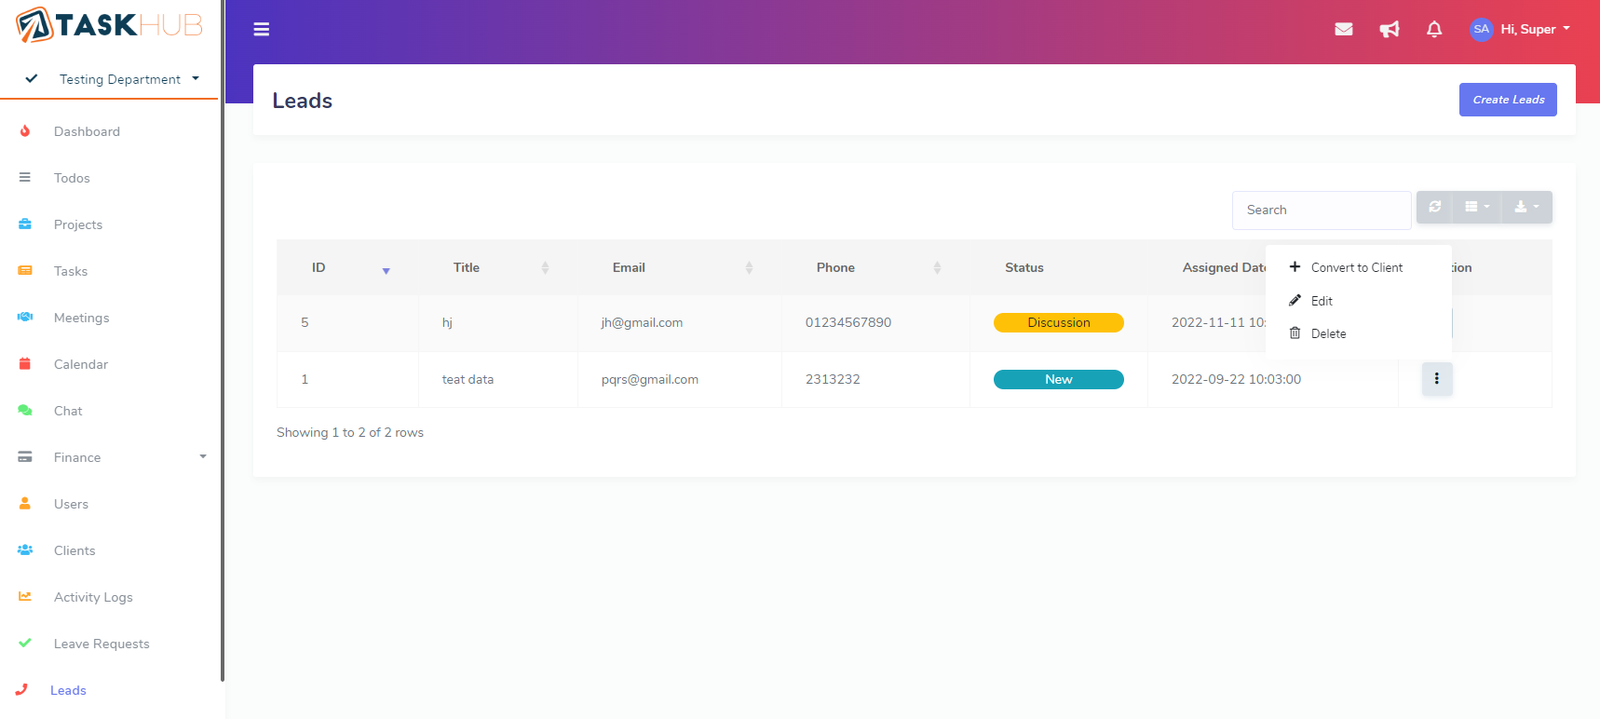This screenshot has width=1600, height=719.
Task: Select Convert to Client from menu
Action: coord(1356,268)
